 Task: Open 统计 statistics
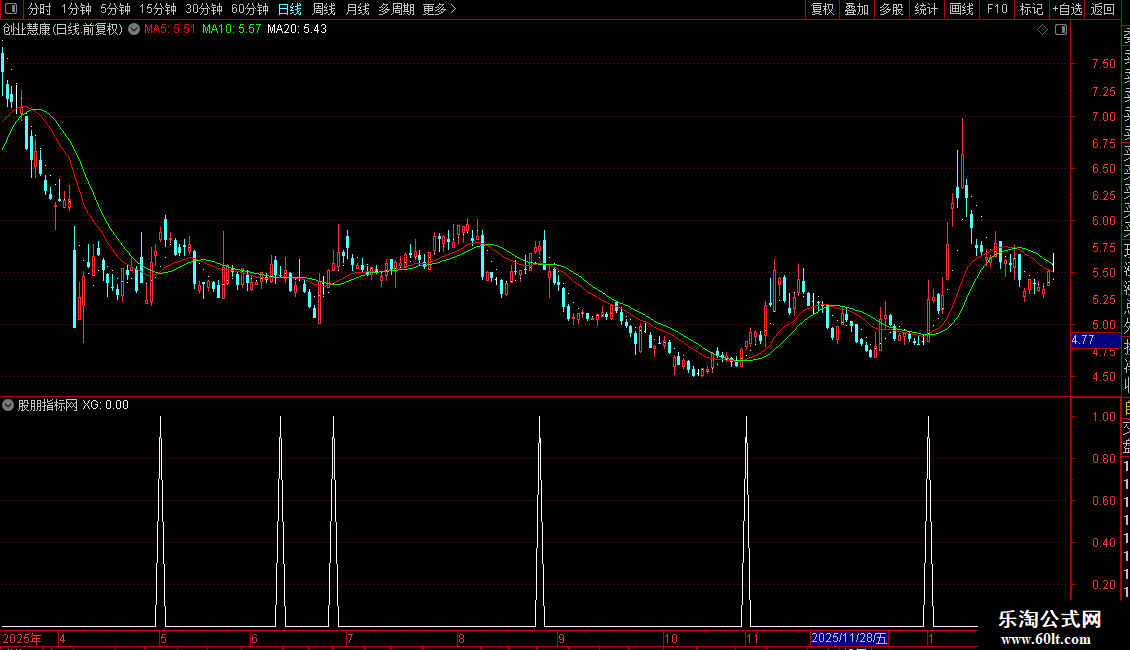926,9
